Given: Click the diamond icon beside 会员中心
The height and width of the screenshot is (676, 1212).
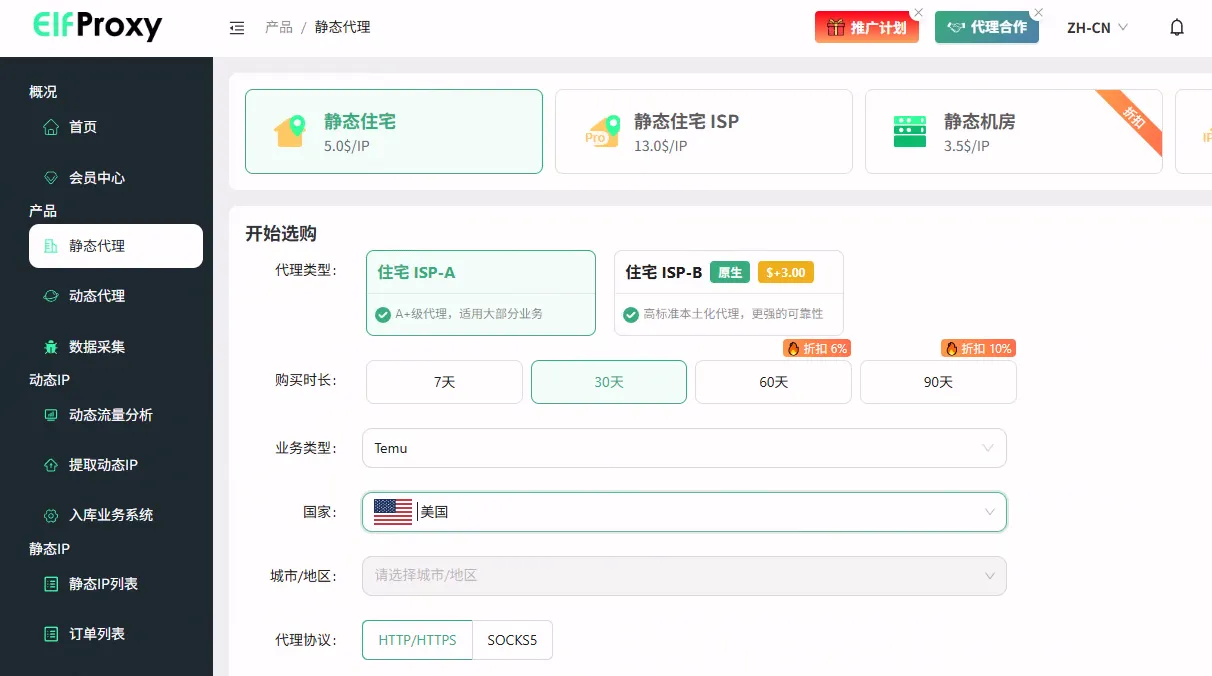Looking at the screenshot, I should tap(51, 178).
